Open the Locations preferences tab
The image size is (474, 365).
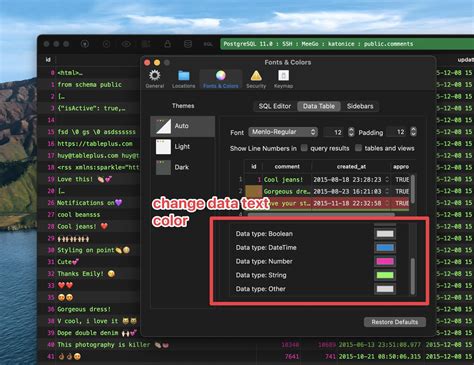click(183, 79)
